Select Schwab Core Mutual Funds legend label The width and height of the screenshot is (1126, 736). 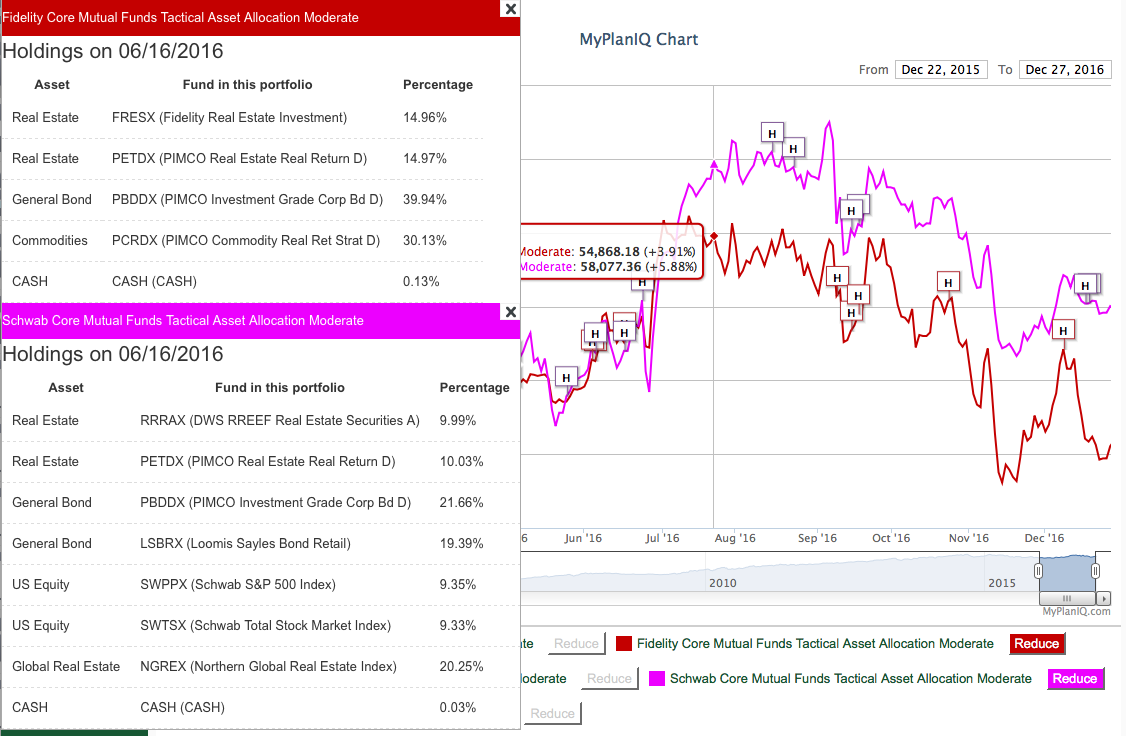pyautogui.click(x=851, y=679)
